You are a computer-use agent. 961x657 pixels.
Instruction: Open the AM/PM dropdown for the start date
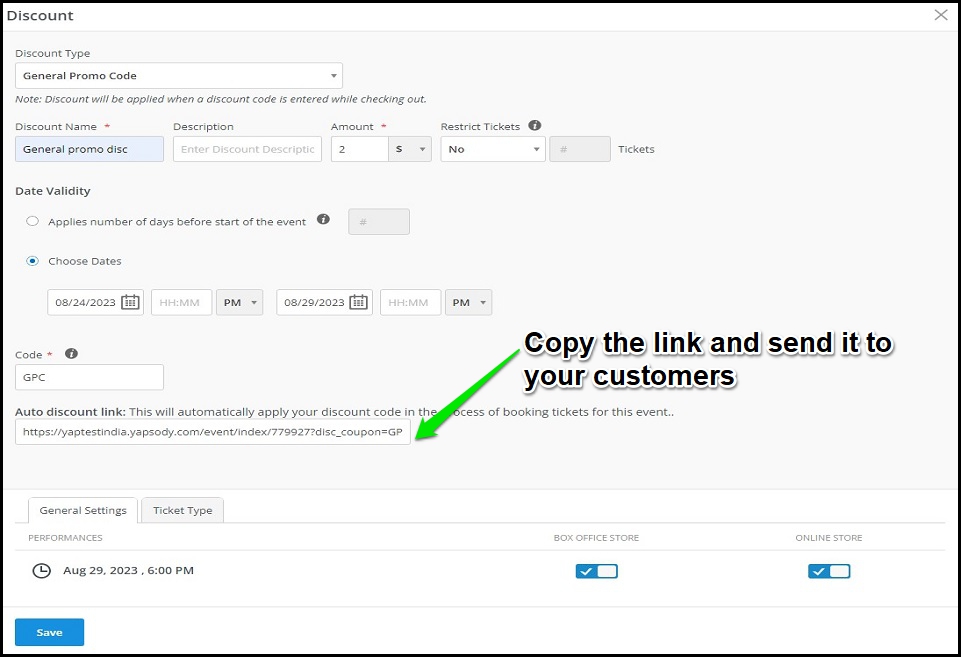pos(239,302)
